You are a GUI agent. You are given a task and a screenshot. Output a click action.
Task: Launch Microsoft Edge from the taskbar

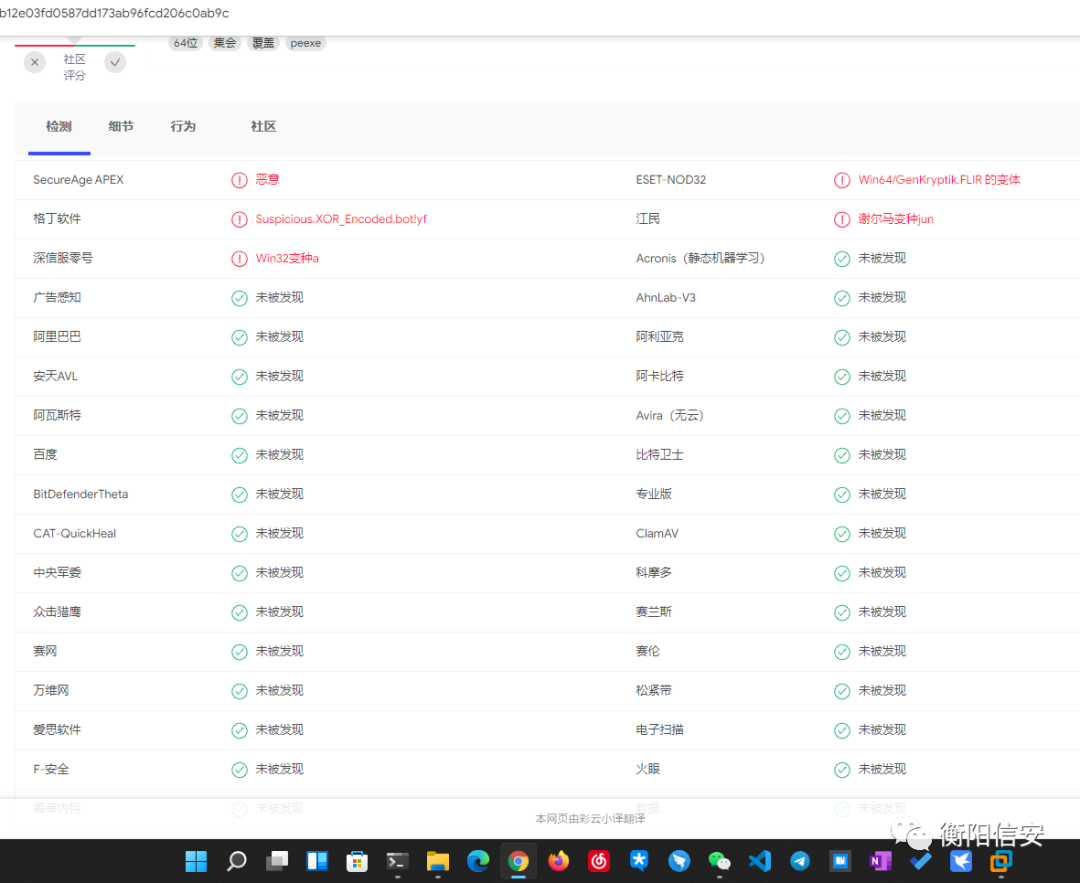478,861
